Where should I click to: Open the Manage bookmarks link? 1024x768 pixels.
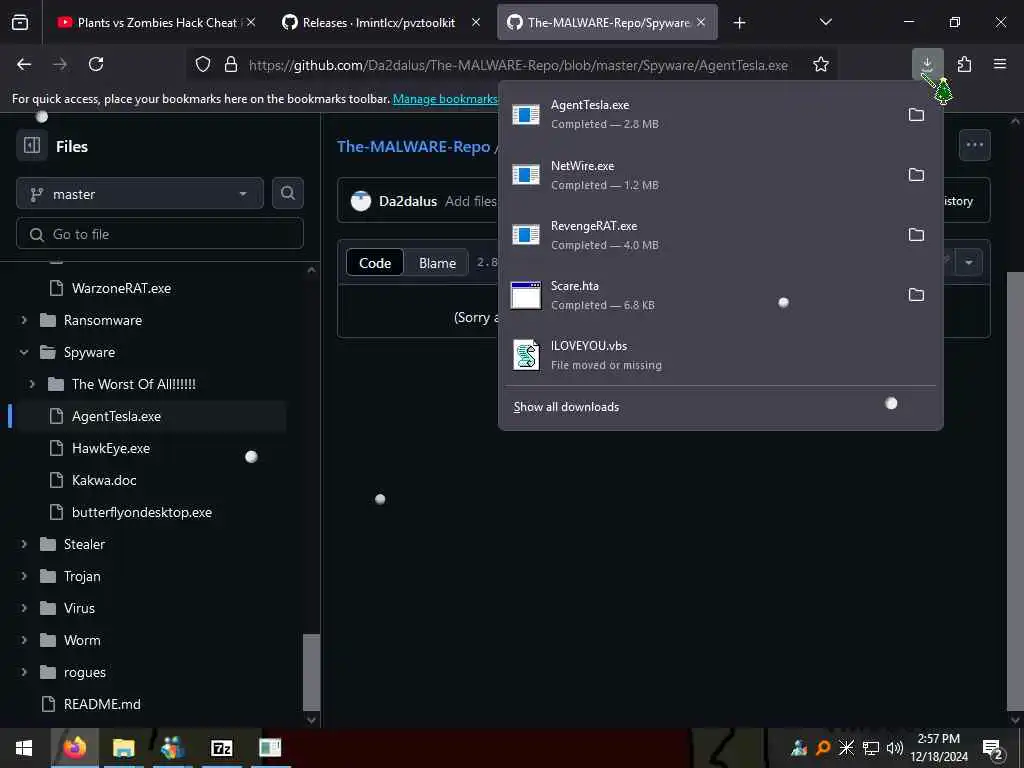coord(445,99)
